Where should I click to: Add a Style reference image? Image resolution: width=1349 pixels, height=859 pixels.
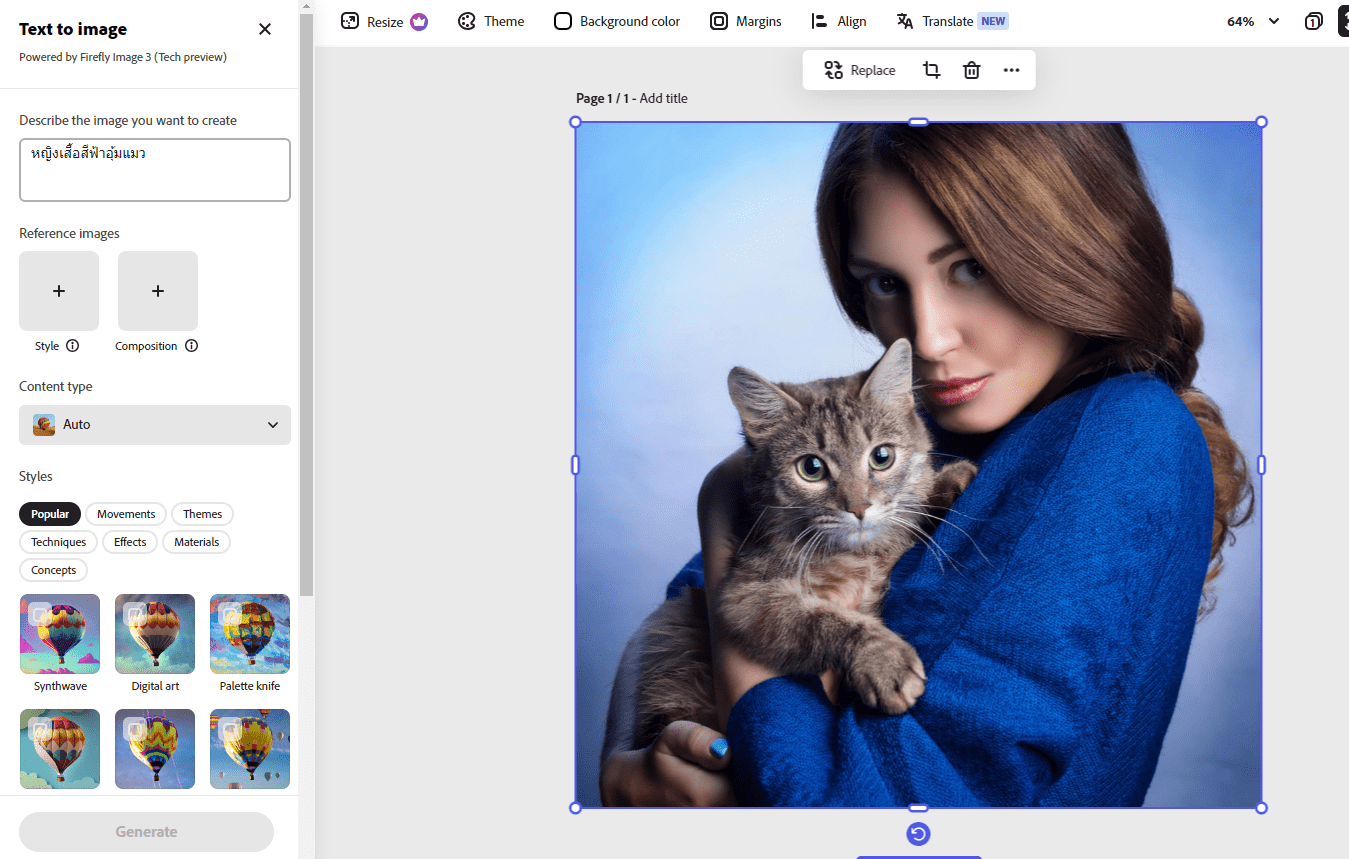coord(59,291)
